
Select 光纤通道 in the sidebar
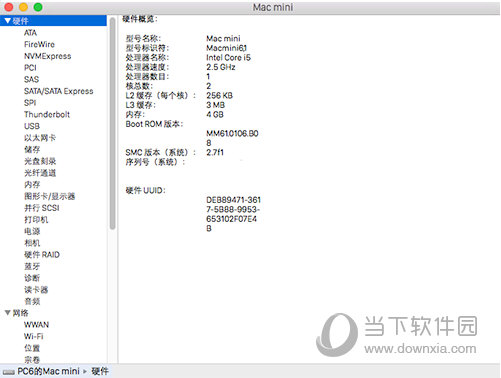(40, 173)
